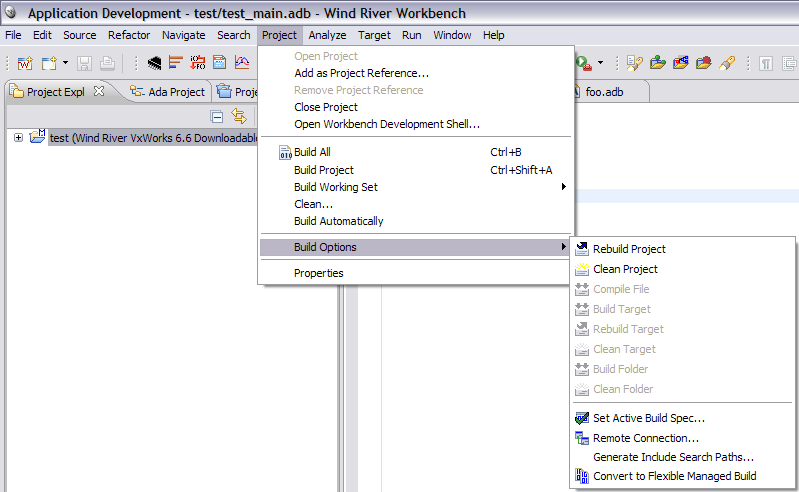
Task: Choose Rebuild Project in submenu
Action: [682, 249]
